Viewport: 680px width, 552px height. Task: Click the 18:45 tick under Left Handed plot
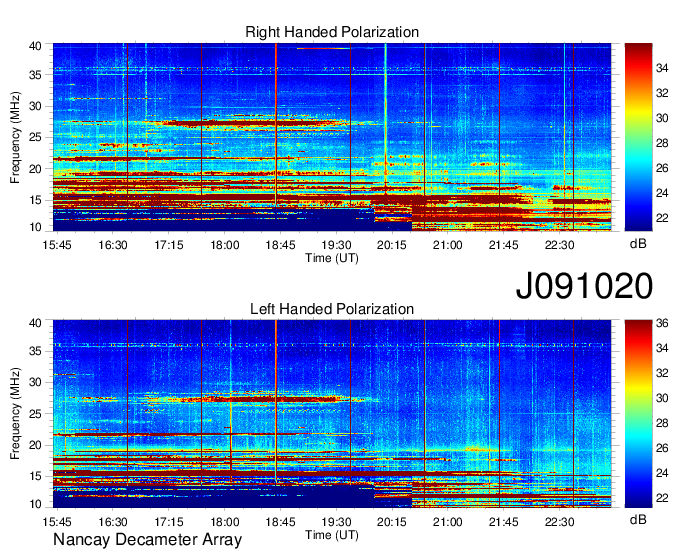280,522
